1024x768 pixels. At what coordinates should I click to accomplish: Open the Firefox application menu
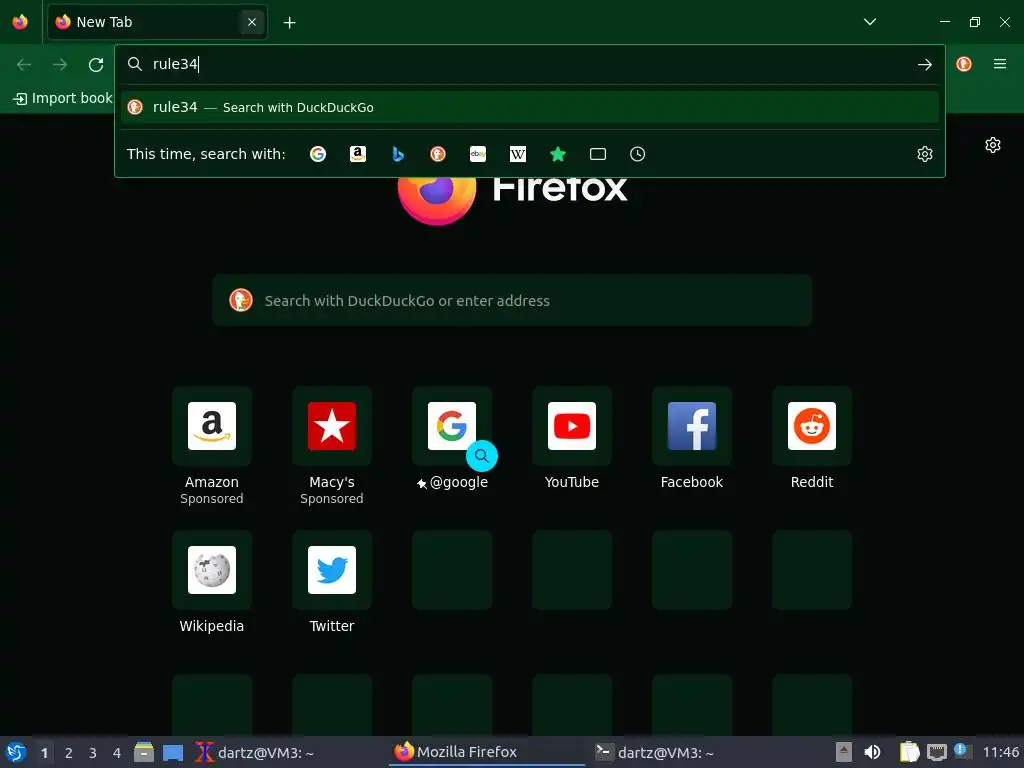1000,64
